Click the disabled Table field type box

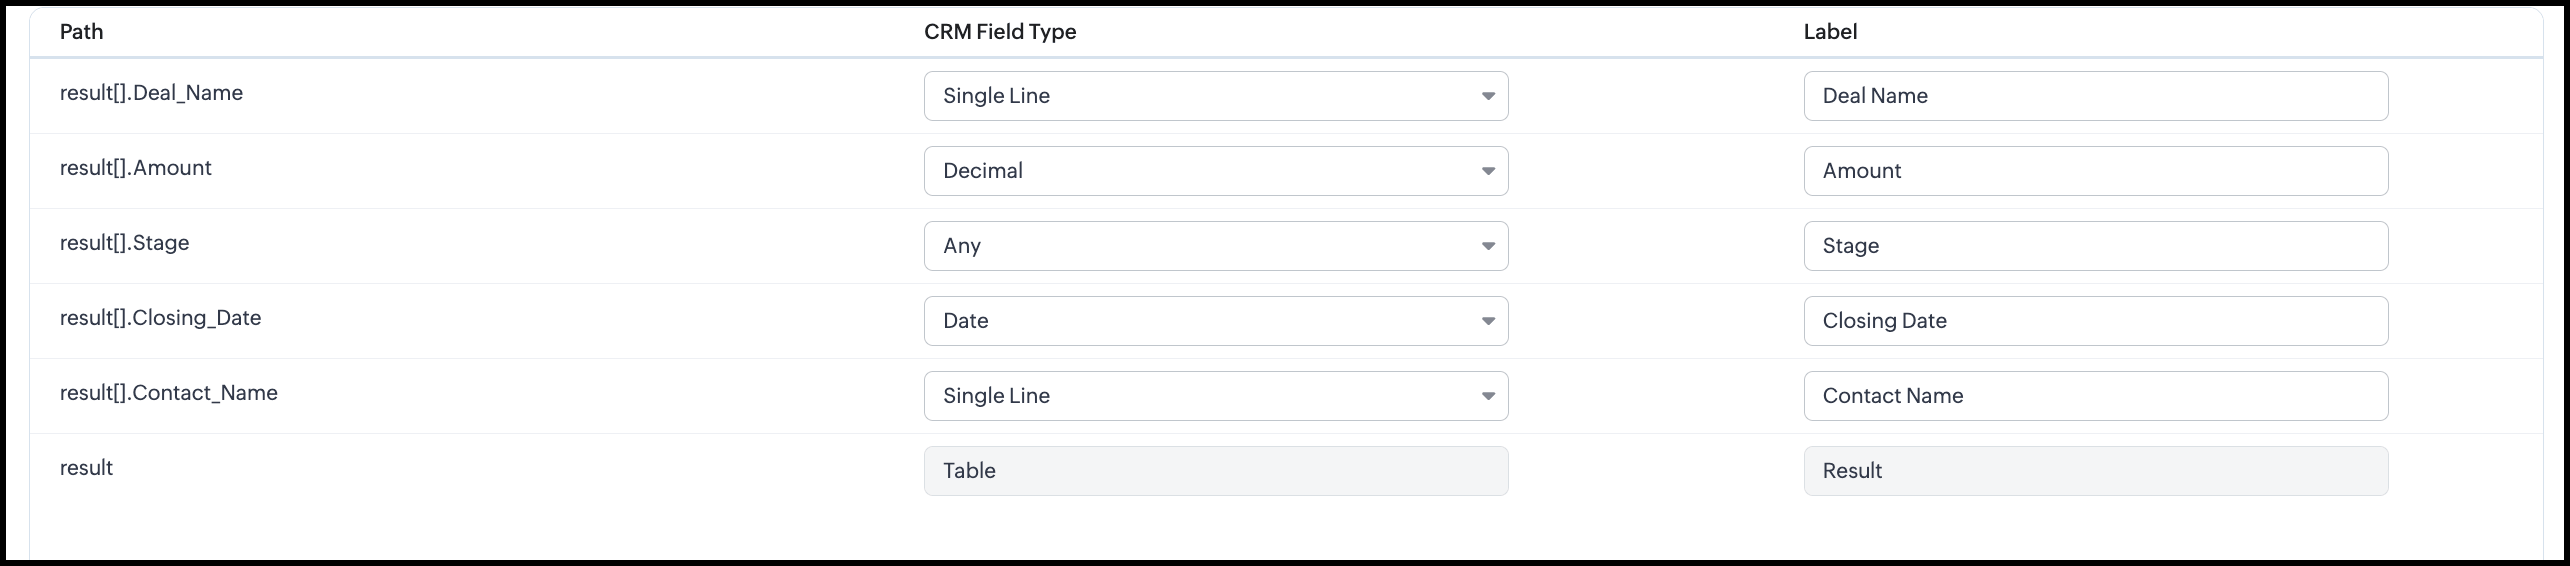(1215, 471)
